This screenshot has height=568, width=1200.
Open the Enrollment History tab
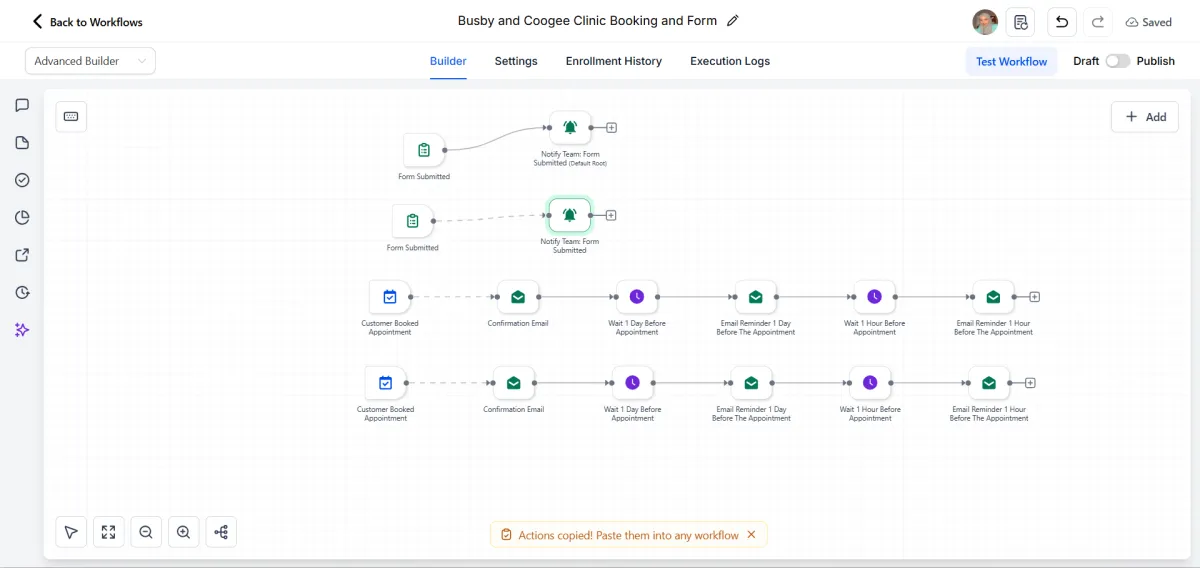tap(614, 61)
